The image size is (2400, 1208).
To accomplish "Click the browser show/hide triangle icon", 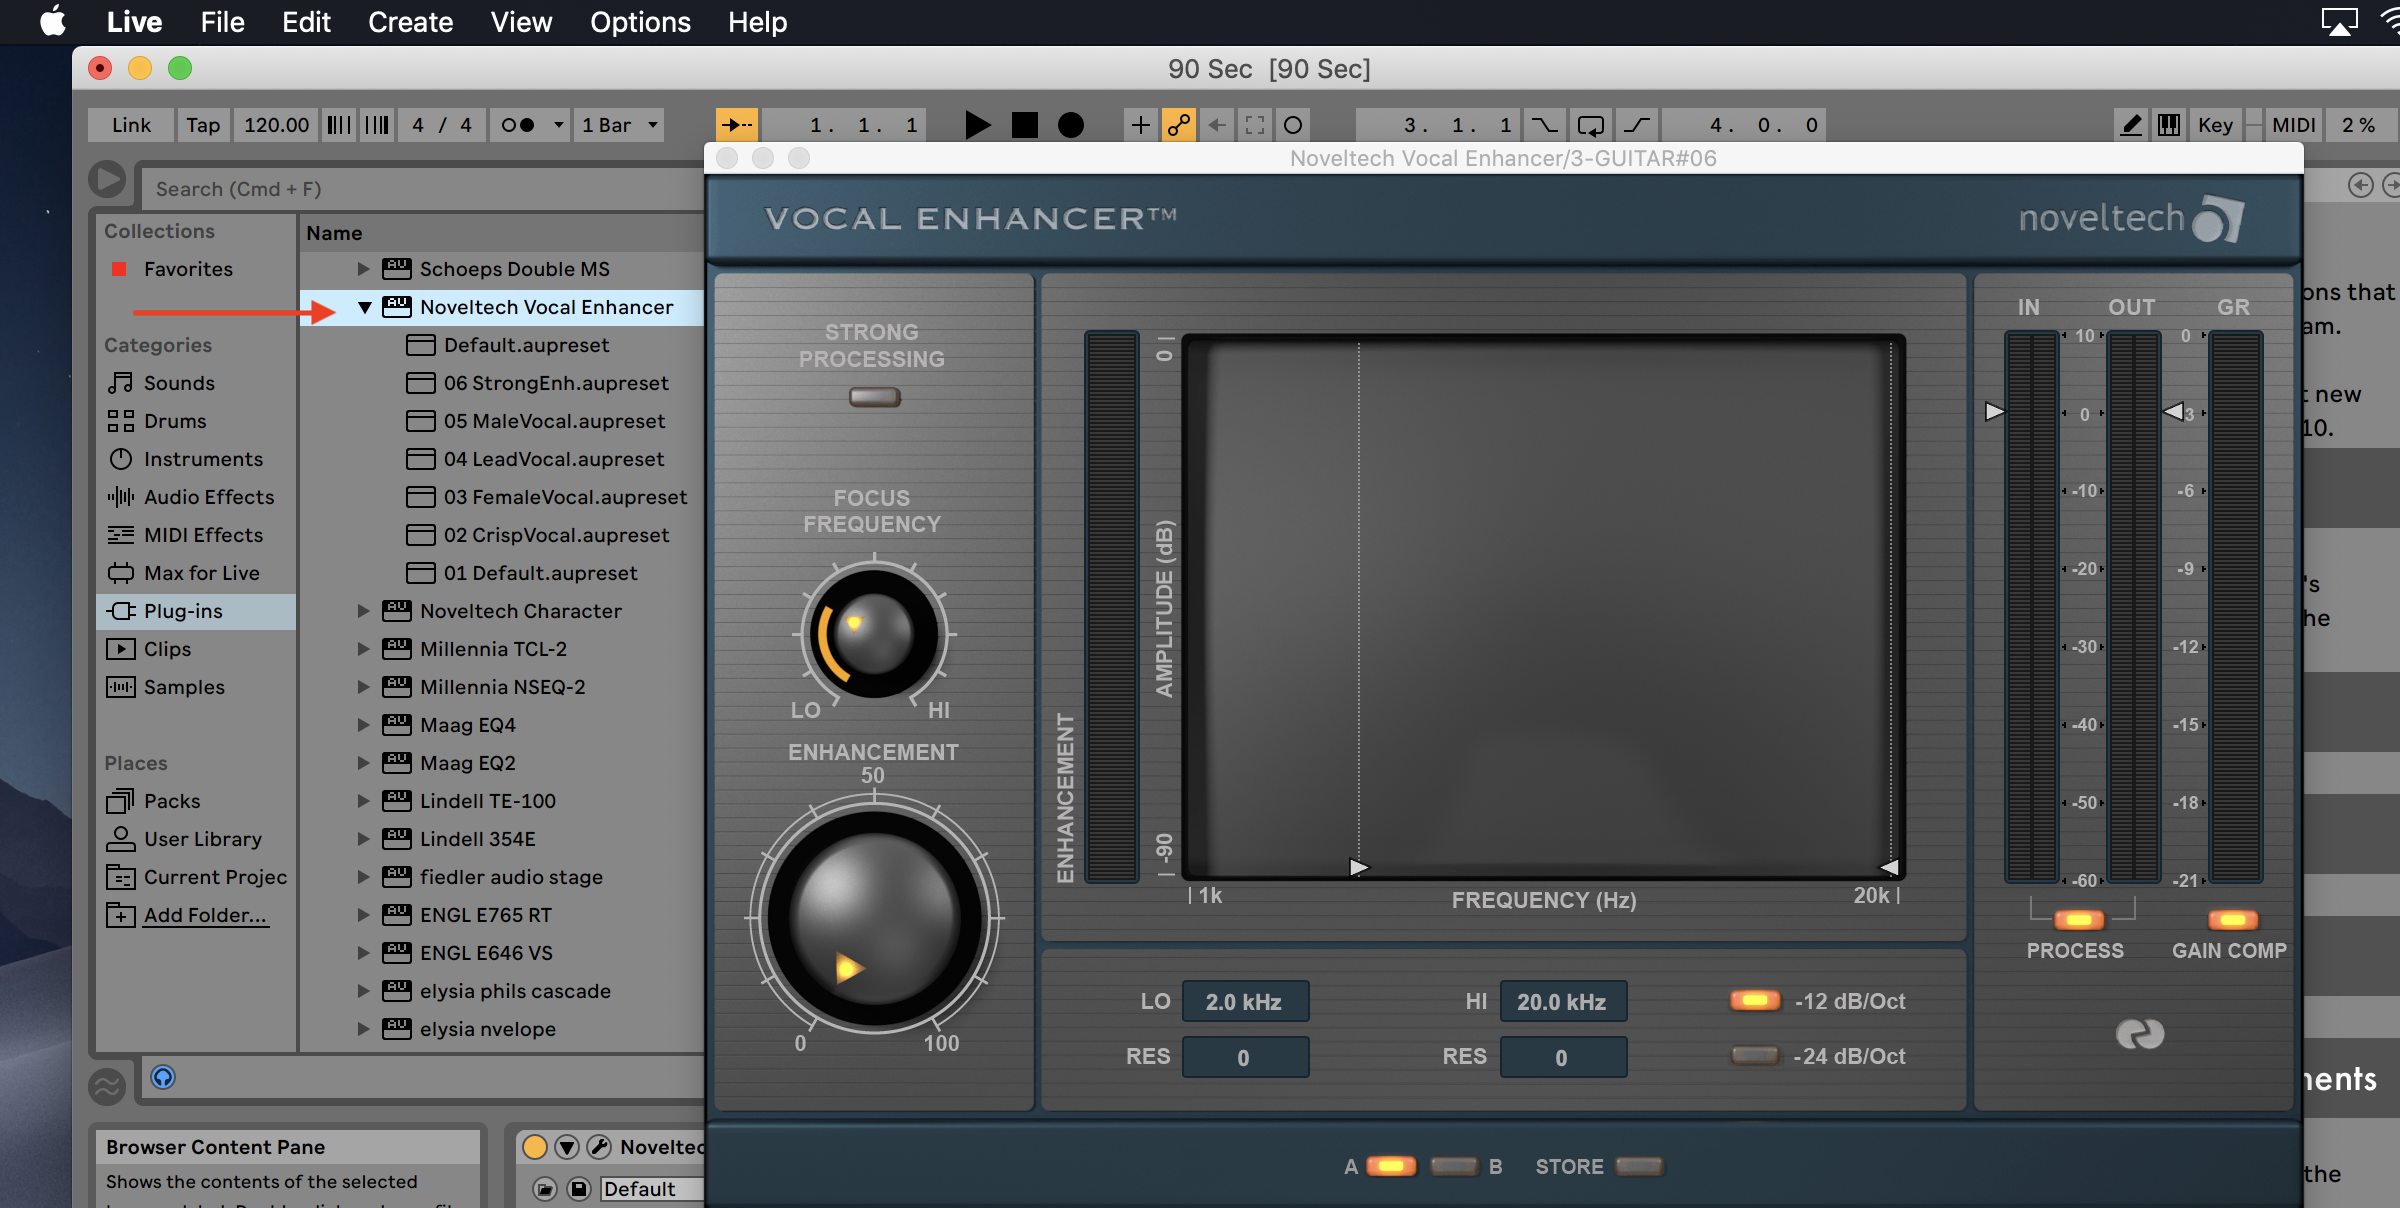I will [x=107, y=180].
